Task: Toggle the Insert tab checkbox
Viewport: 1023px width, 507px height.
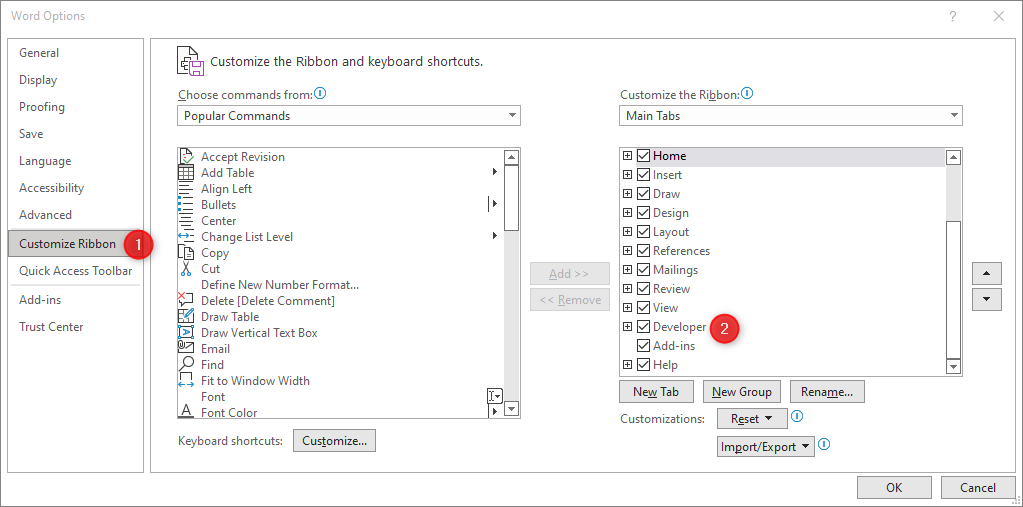Action: (643, 175)
